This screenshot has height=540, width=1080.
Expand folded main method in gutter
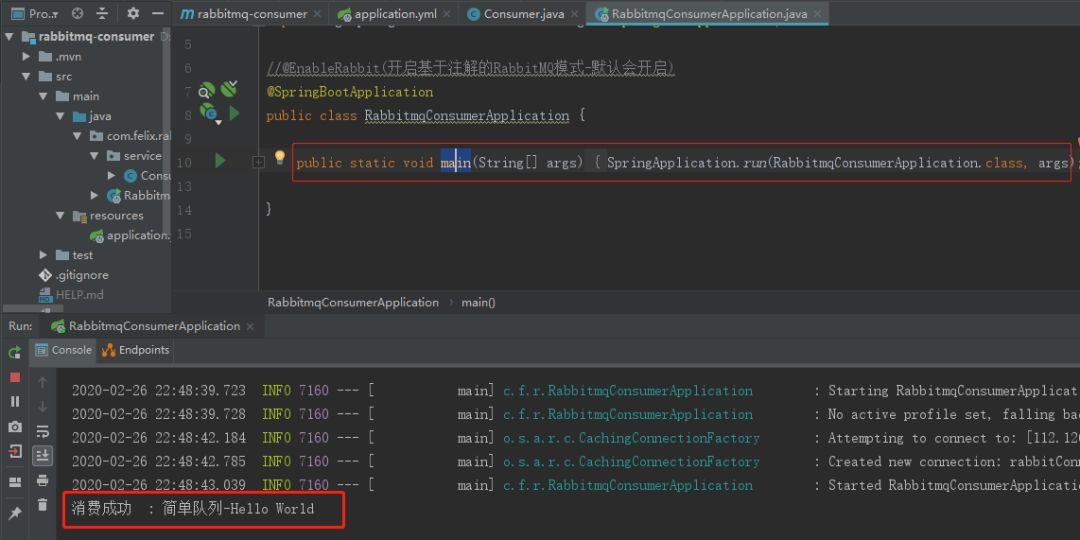tap(258, 162)
